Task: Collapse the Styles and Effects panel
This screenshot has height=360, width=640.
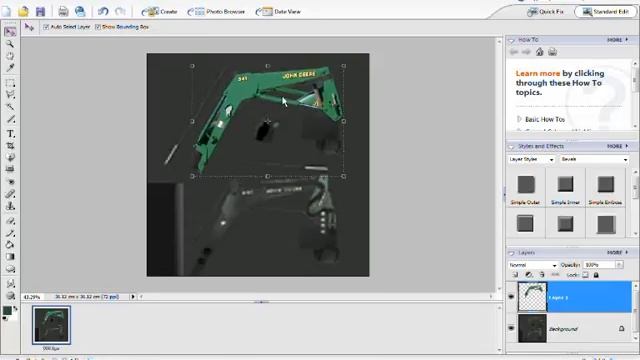Action: point(511,146)
